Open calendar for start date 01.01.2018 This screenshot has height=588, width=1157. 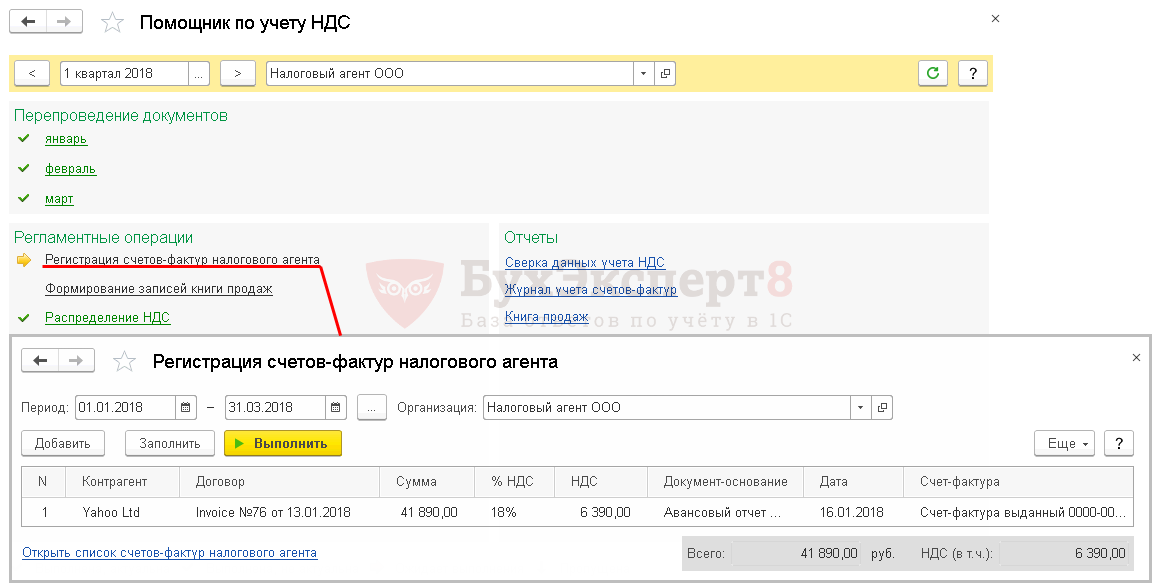tap(185, 407)
